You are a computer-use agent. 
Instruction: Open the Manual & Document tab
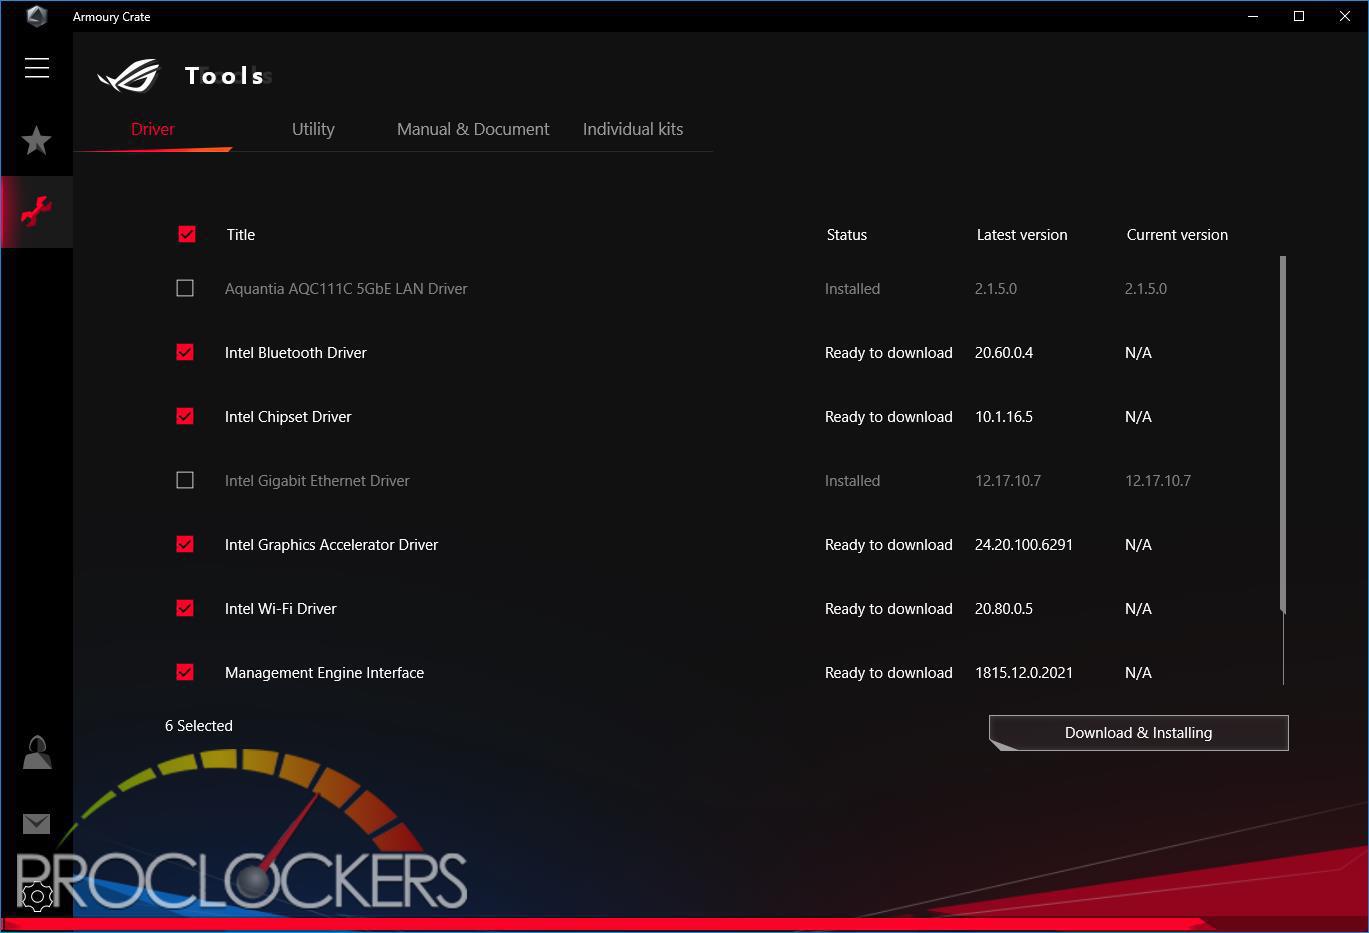point(473,129)
